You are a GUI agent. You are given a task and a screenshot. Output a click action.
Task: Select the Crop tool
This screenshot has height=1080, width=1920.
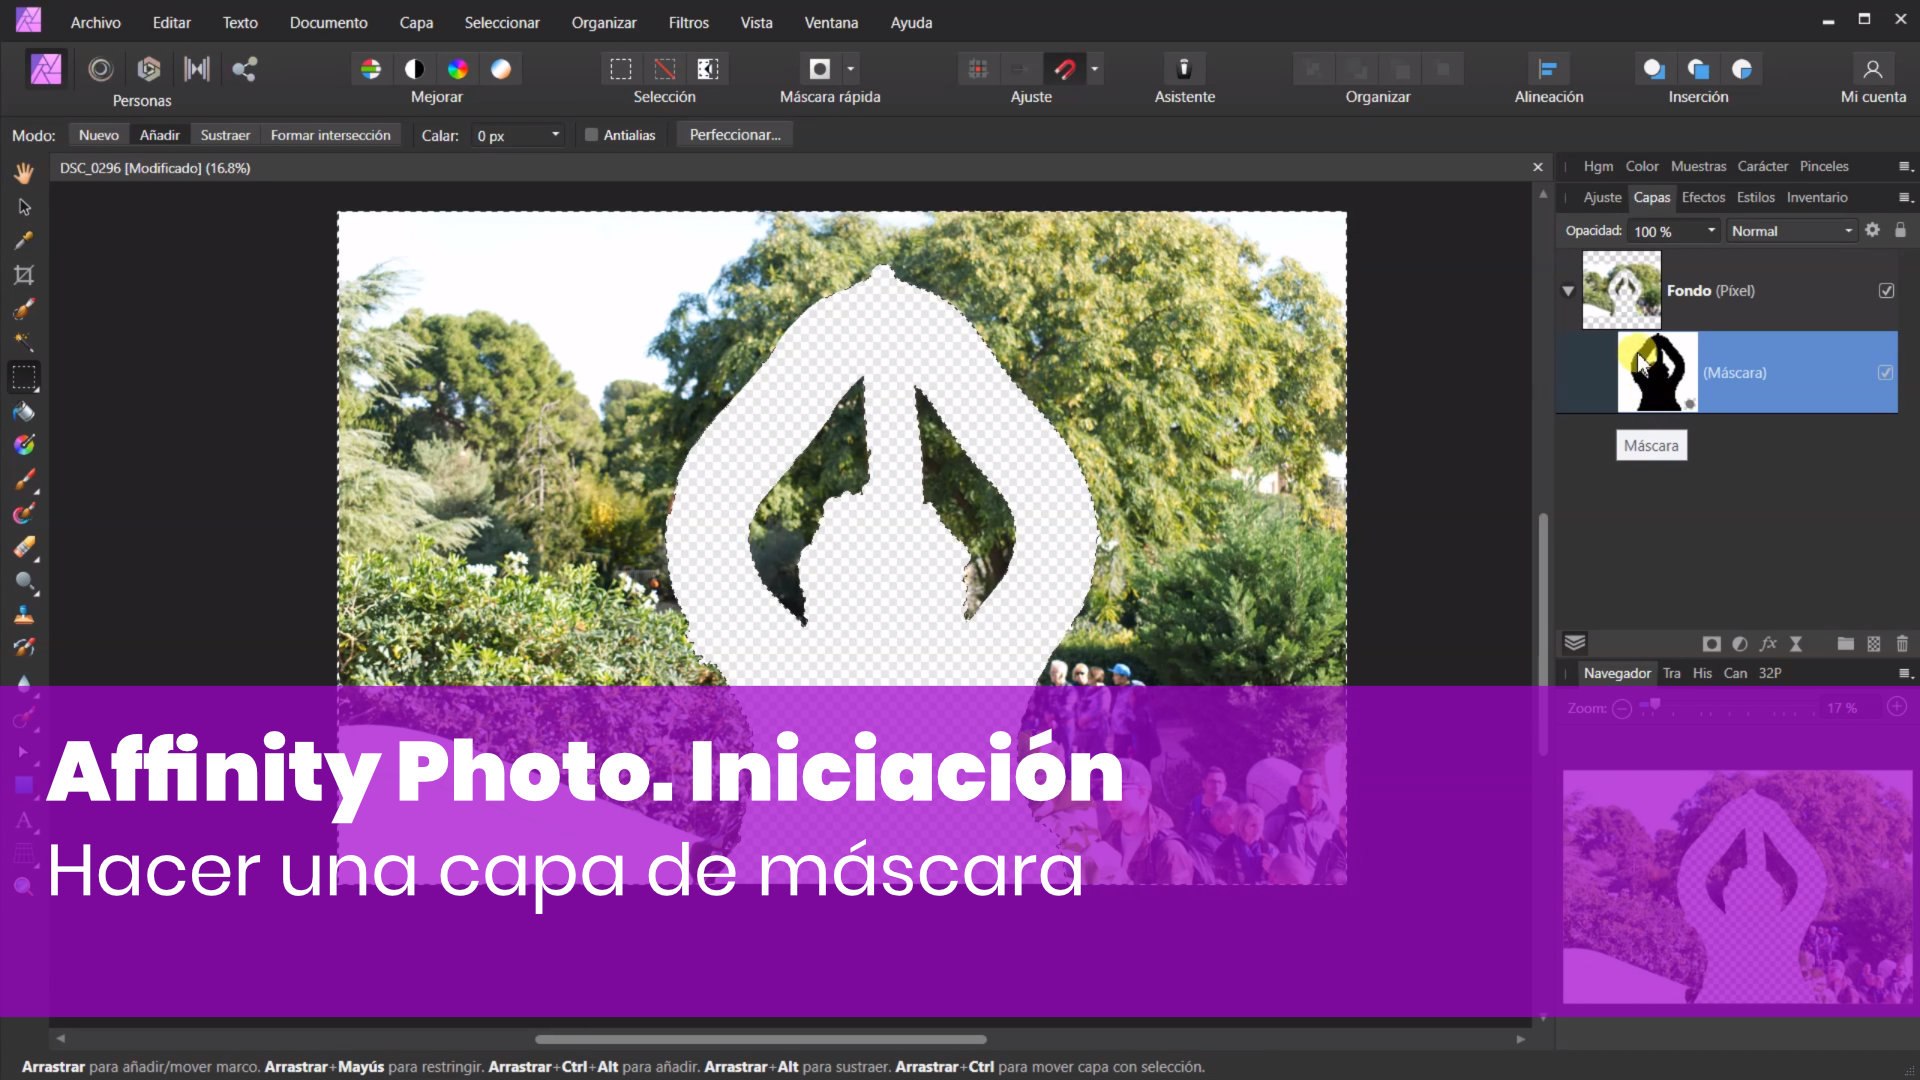coord(24,275)
